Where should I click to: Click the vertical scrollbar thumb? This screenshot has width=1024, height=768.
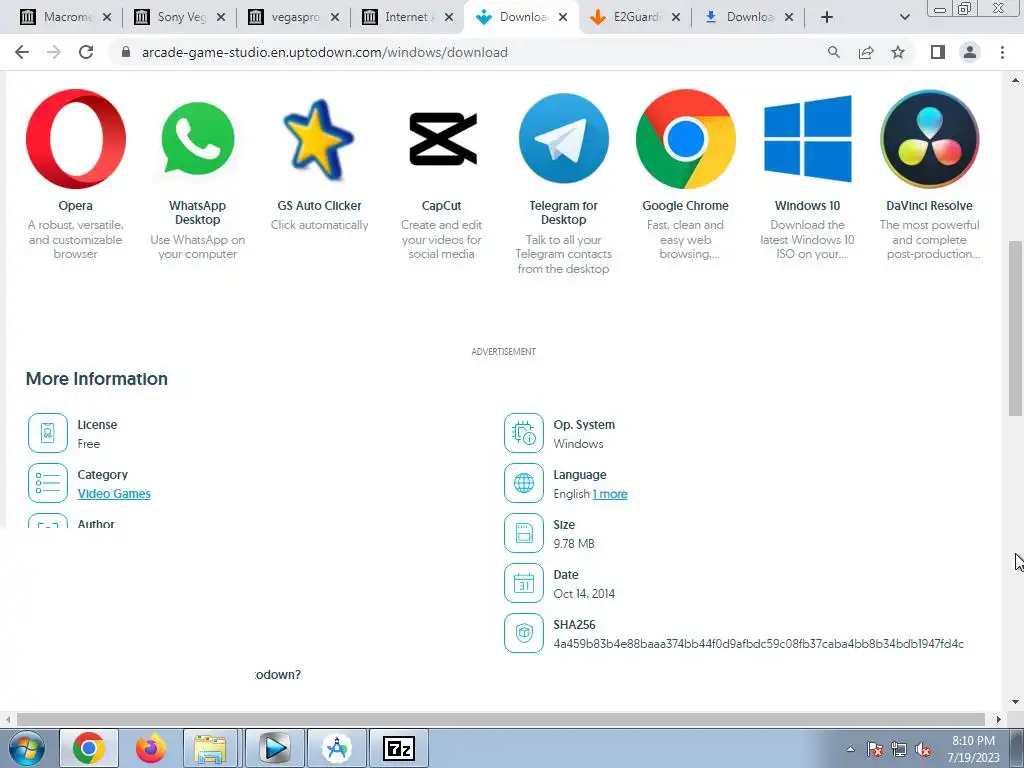[x=1015, y=328]
